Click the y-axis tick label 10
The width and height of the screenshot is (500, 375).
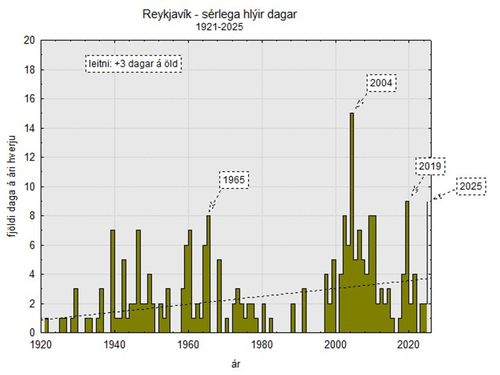[30, 187]
